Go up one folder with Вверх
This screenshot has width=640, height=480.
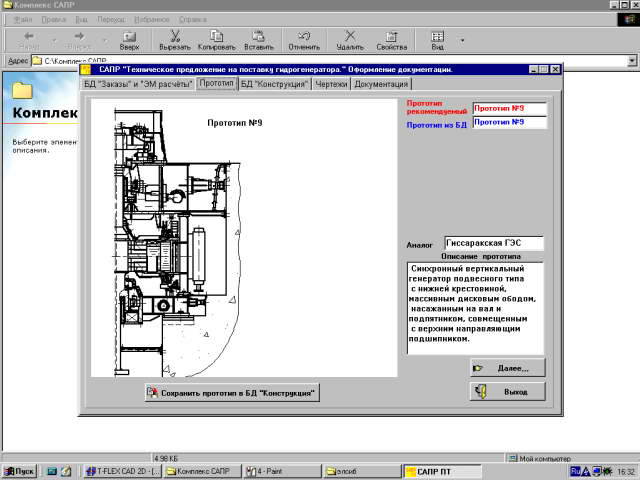click(x=129, y=40)
